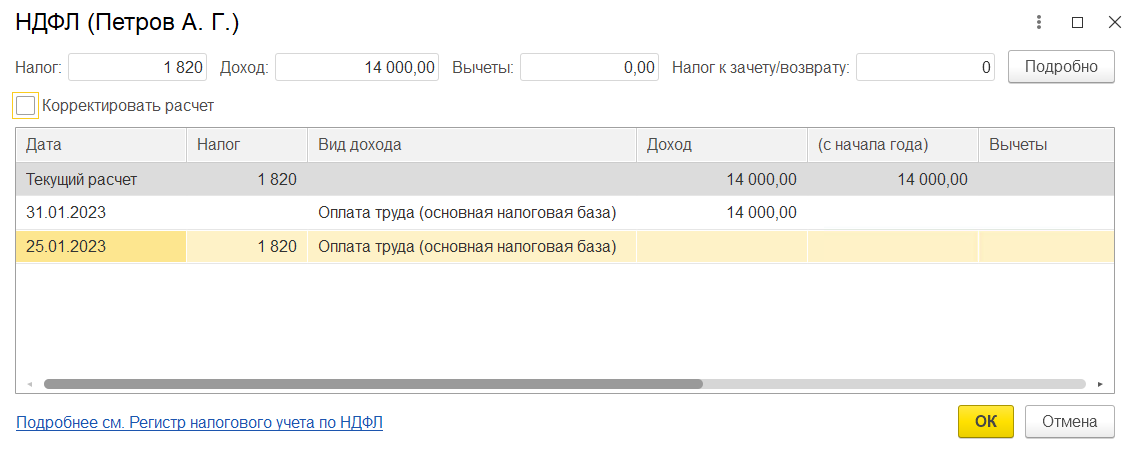The image size is (1140, 454).
Task: Click the Доход input field
Action: pos(357,68)
